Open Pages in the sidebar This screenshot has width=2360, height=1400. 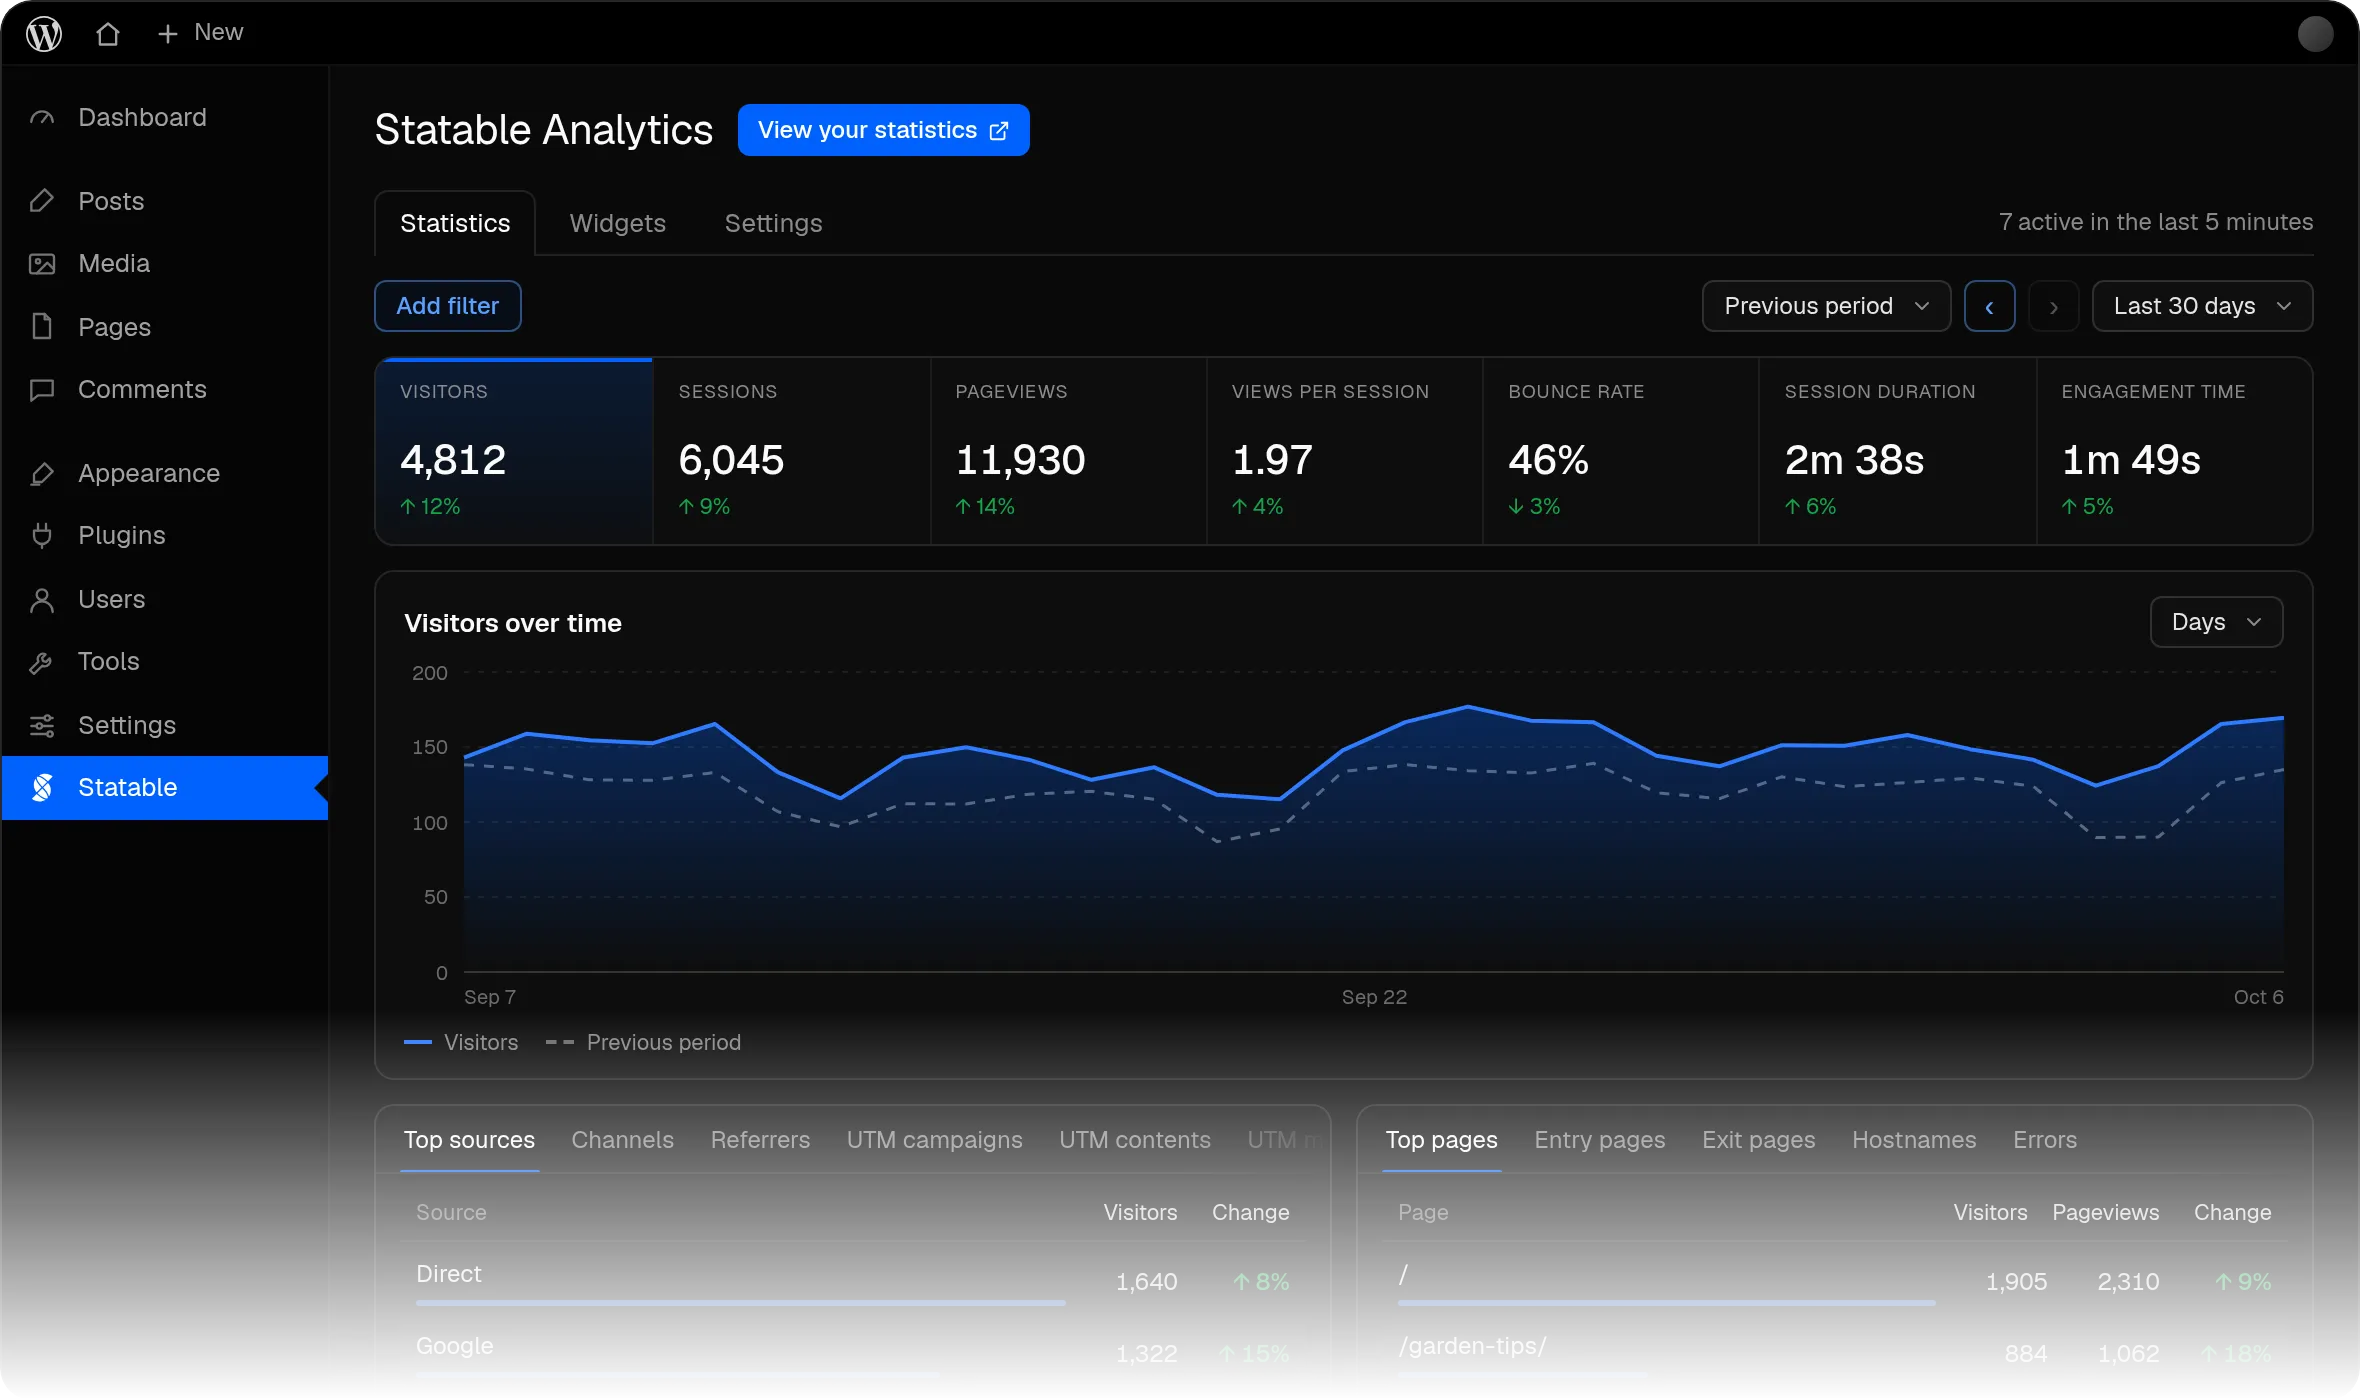click(165, 327)
